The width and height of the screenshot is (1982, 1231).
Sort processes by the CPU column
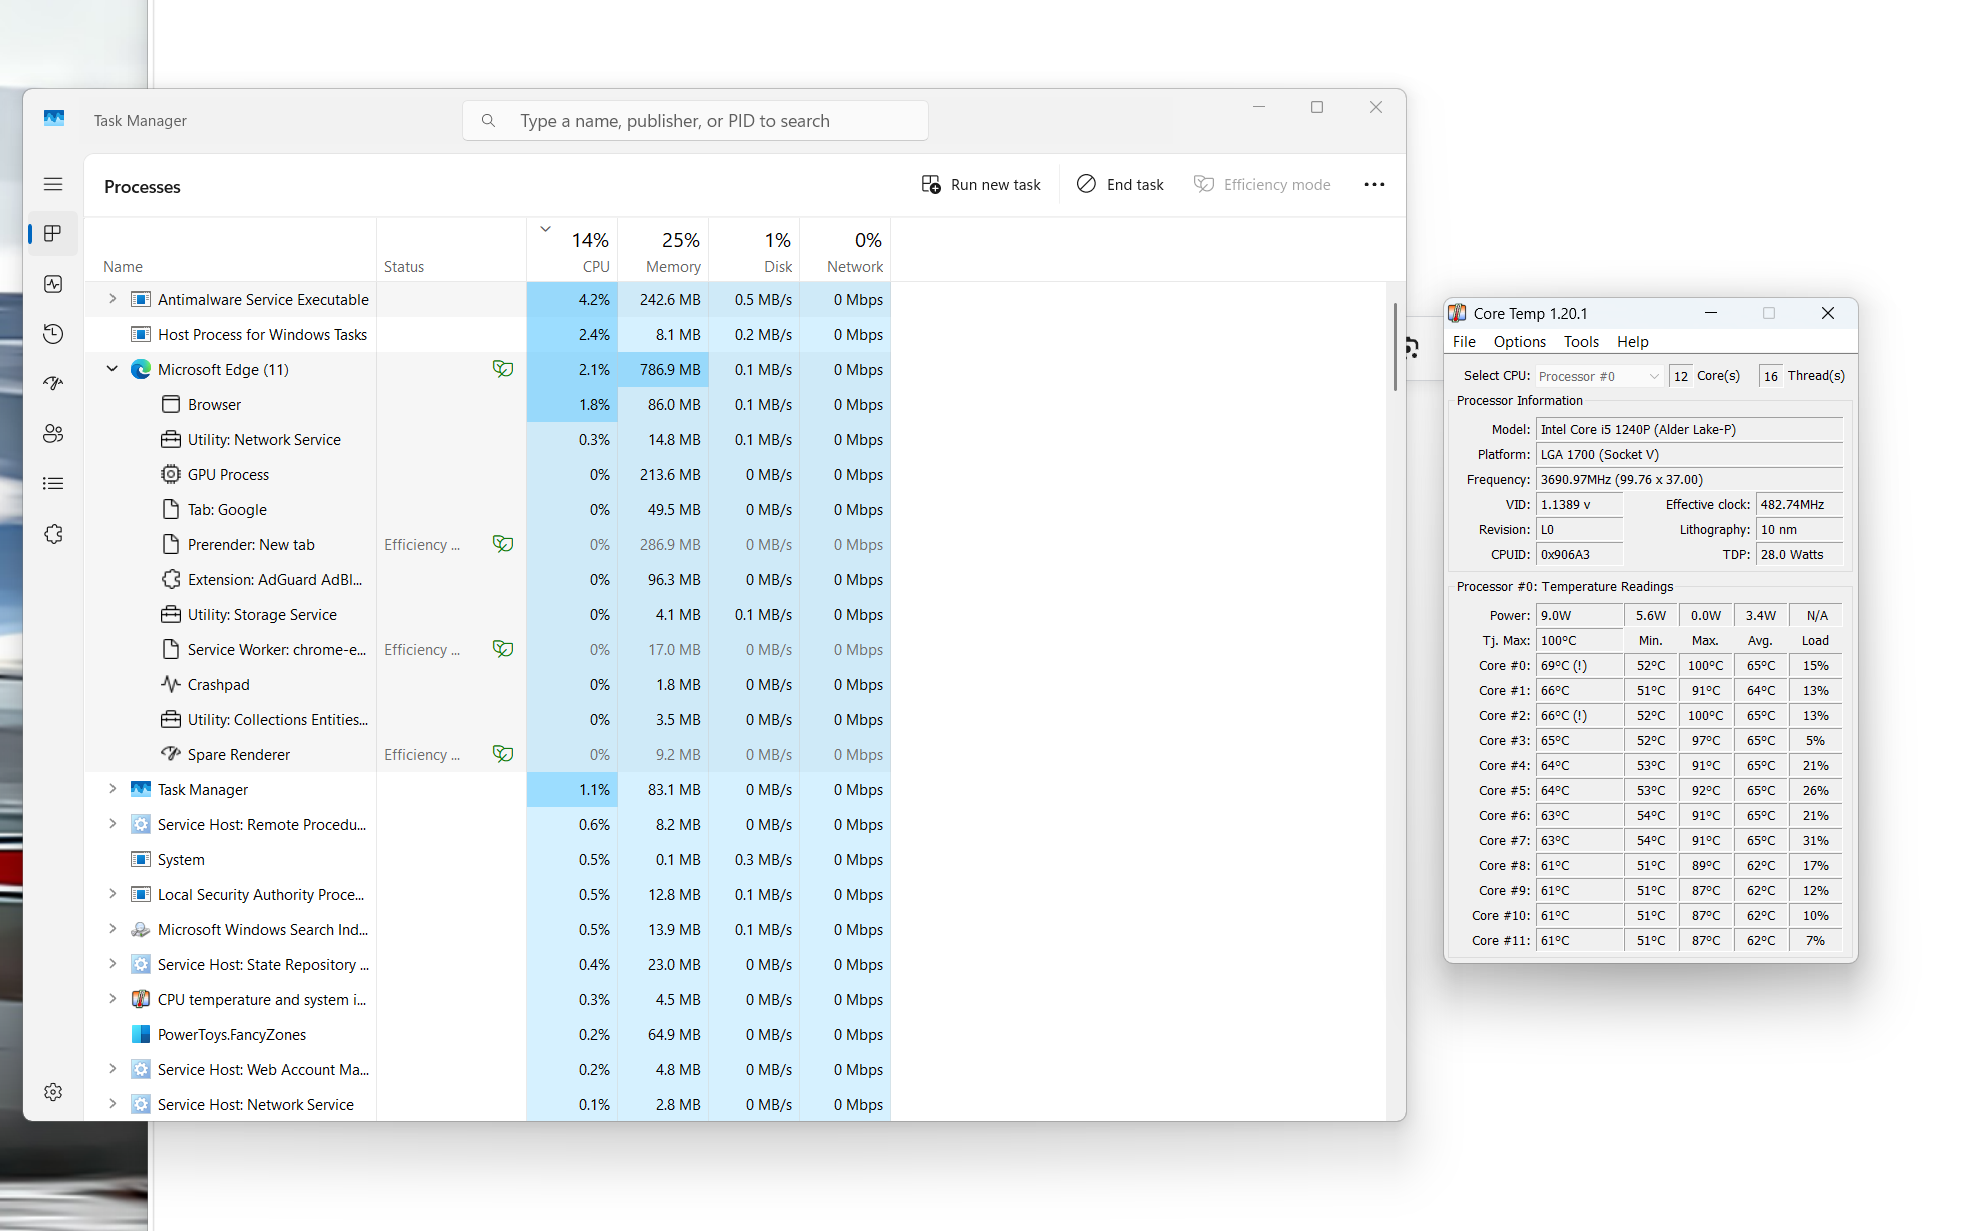572,250
